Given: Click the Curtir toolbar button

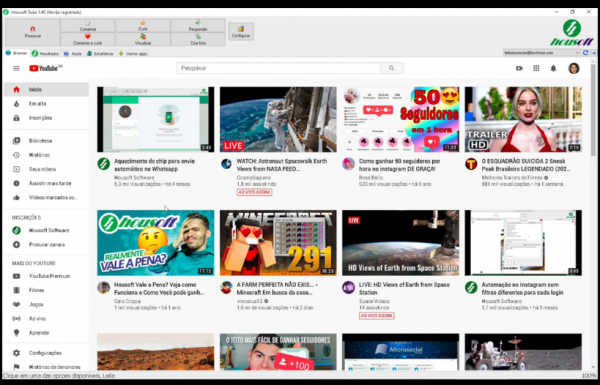Looking at the screenshot, I should point(143,26).
